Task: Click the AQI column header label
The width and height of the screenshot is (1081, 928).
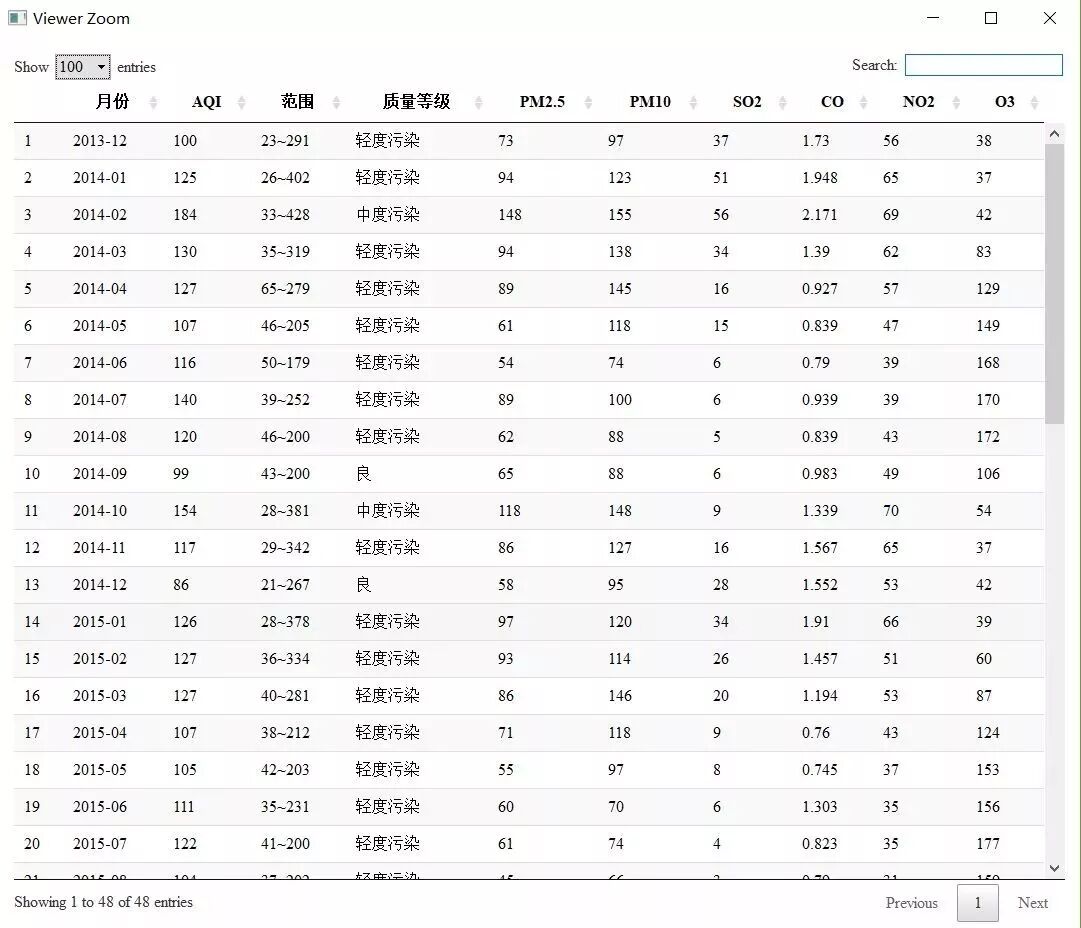Action: coord(206,102)
